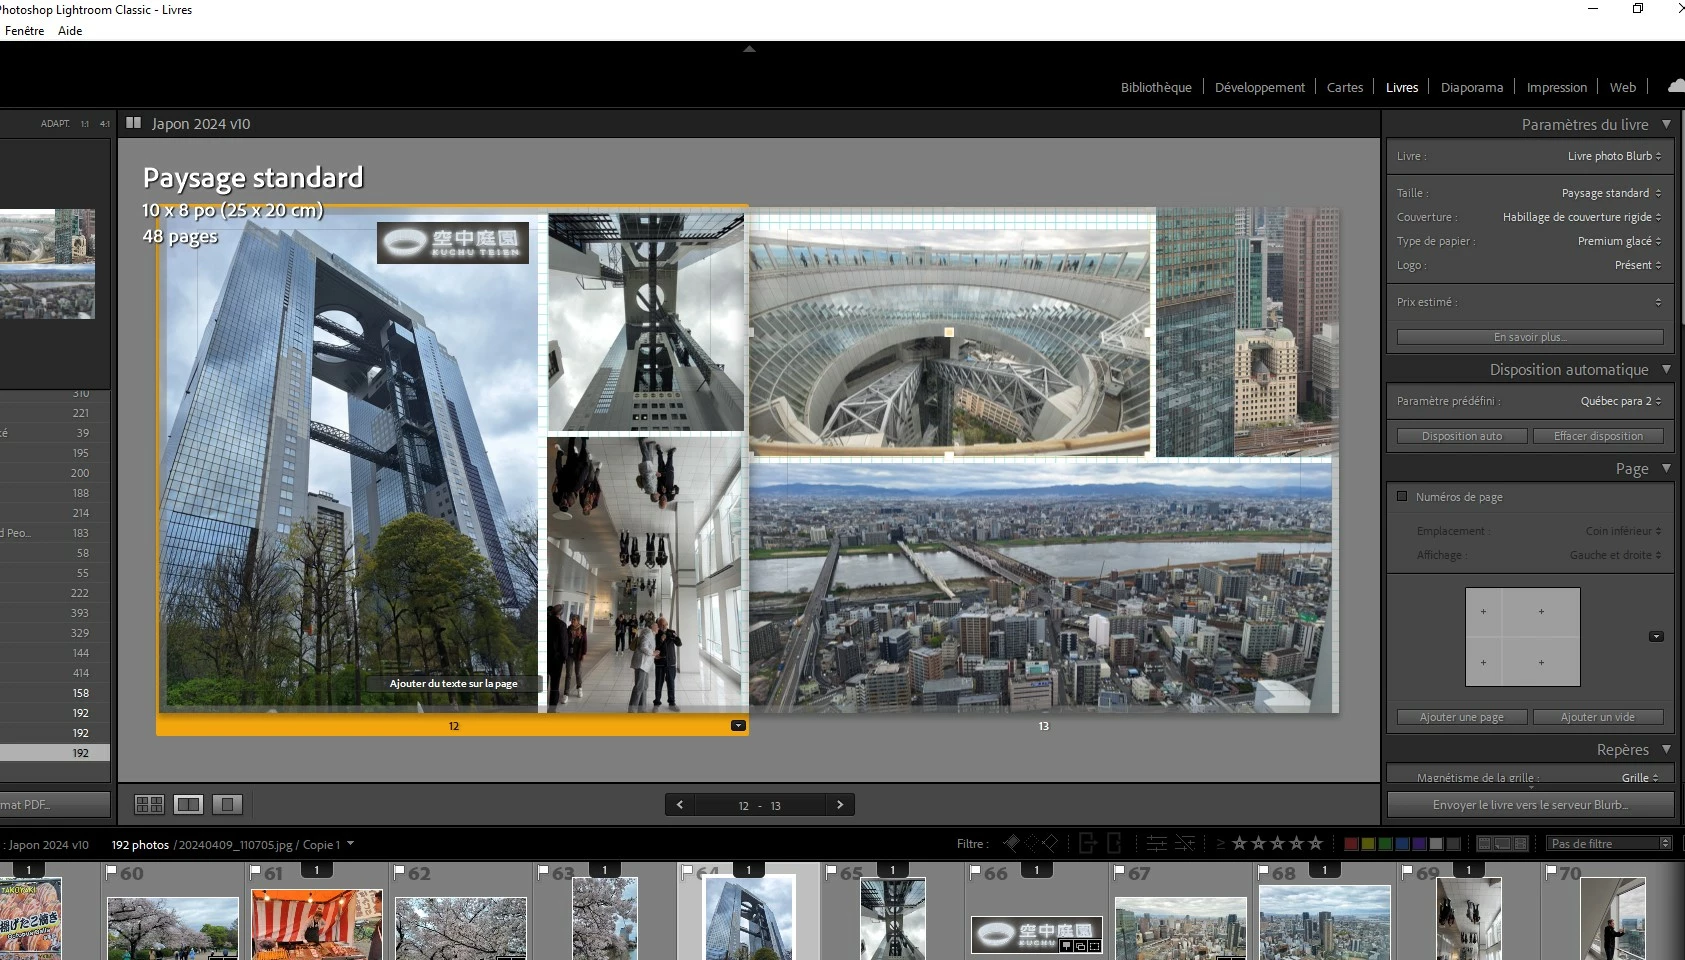
Task: Toggle flag on filmstrip photo 62
Action: [400, 872]
